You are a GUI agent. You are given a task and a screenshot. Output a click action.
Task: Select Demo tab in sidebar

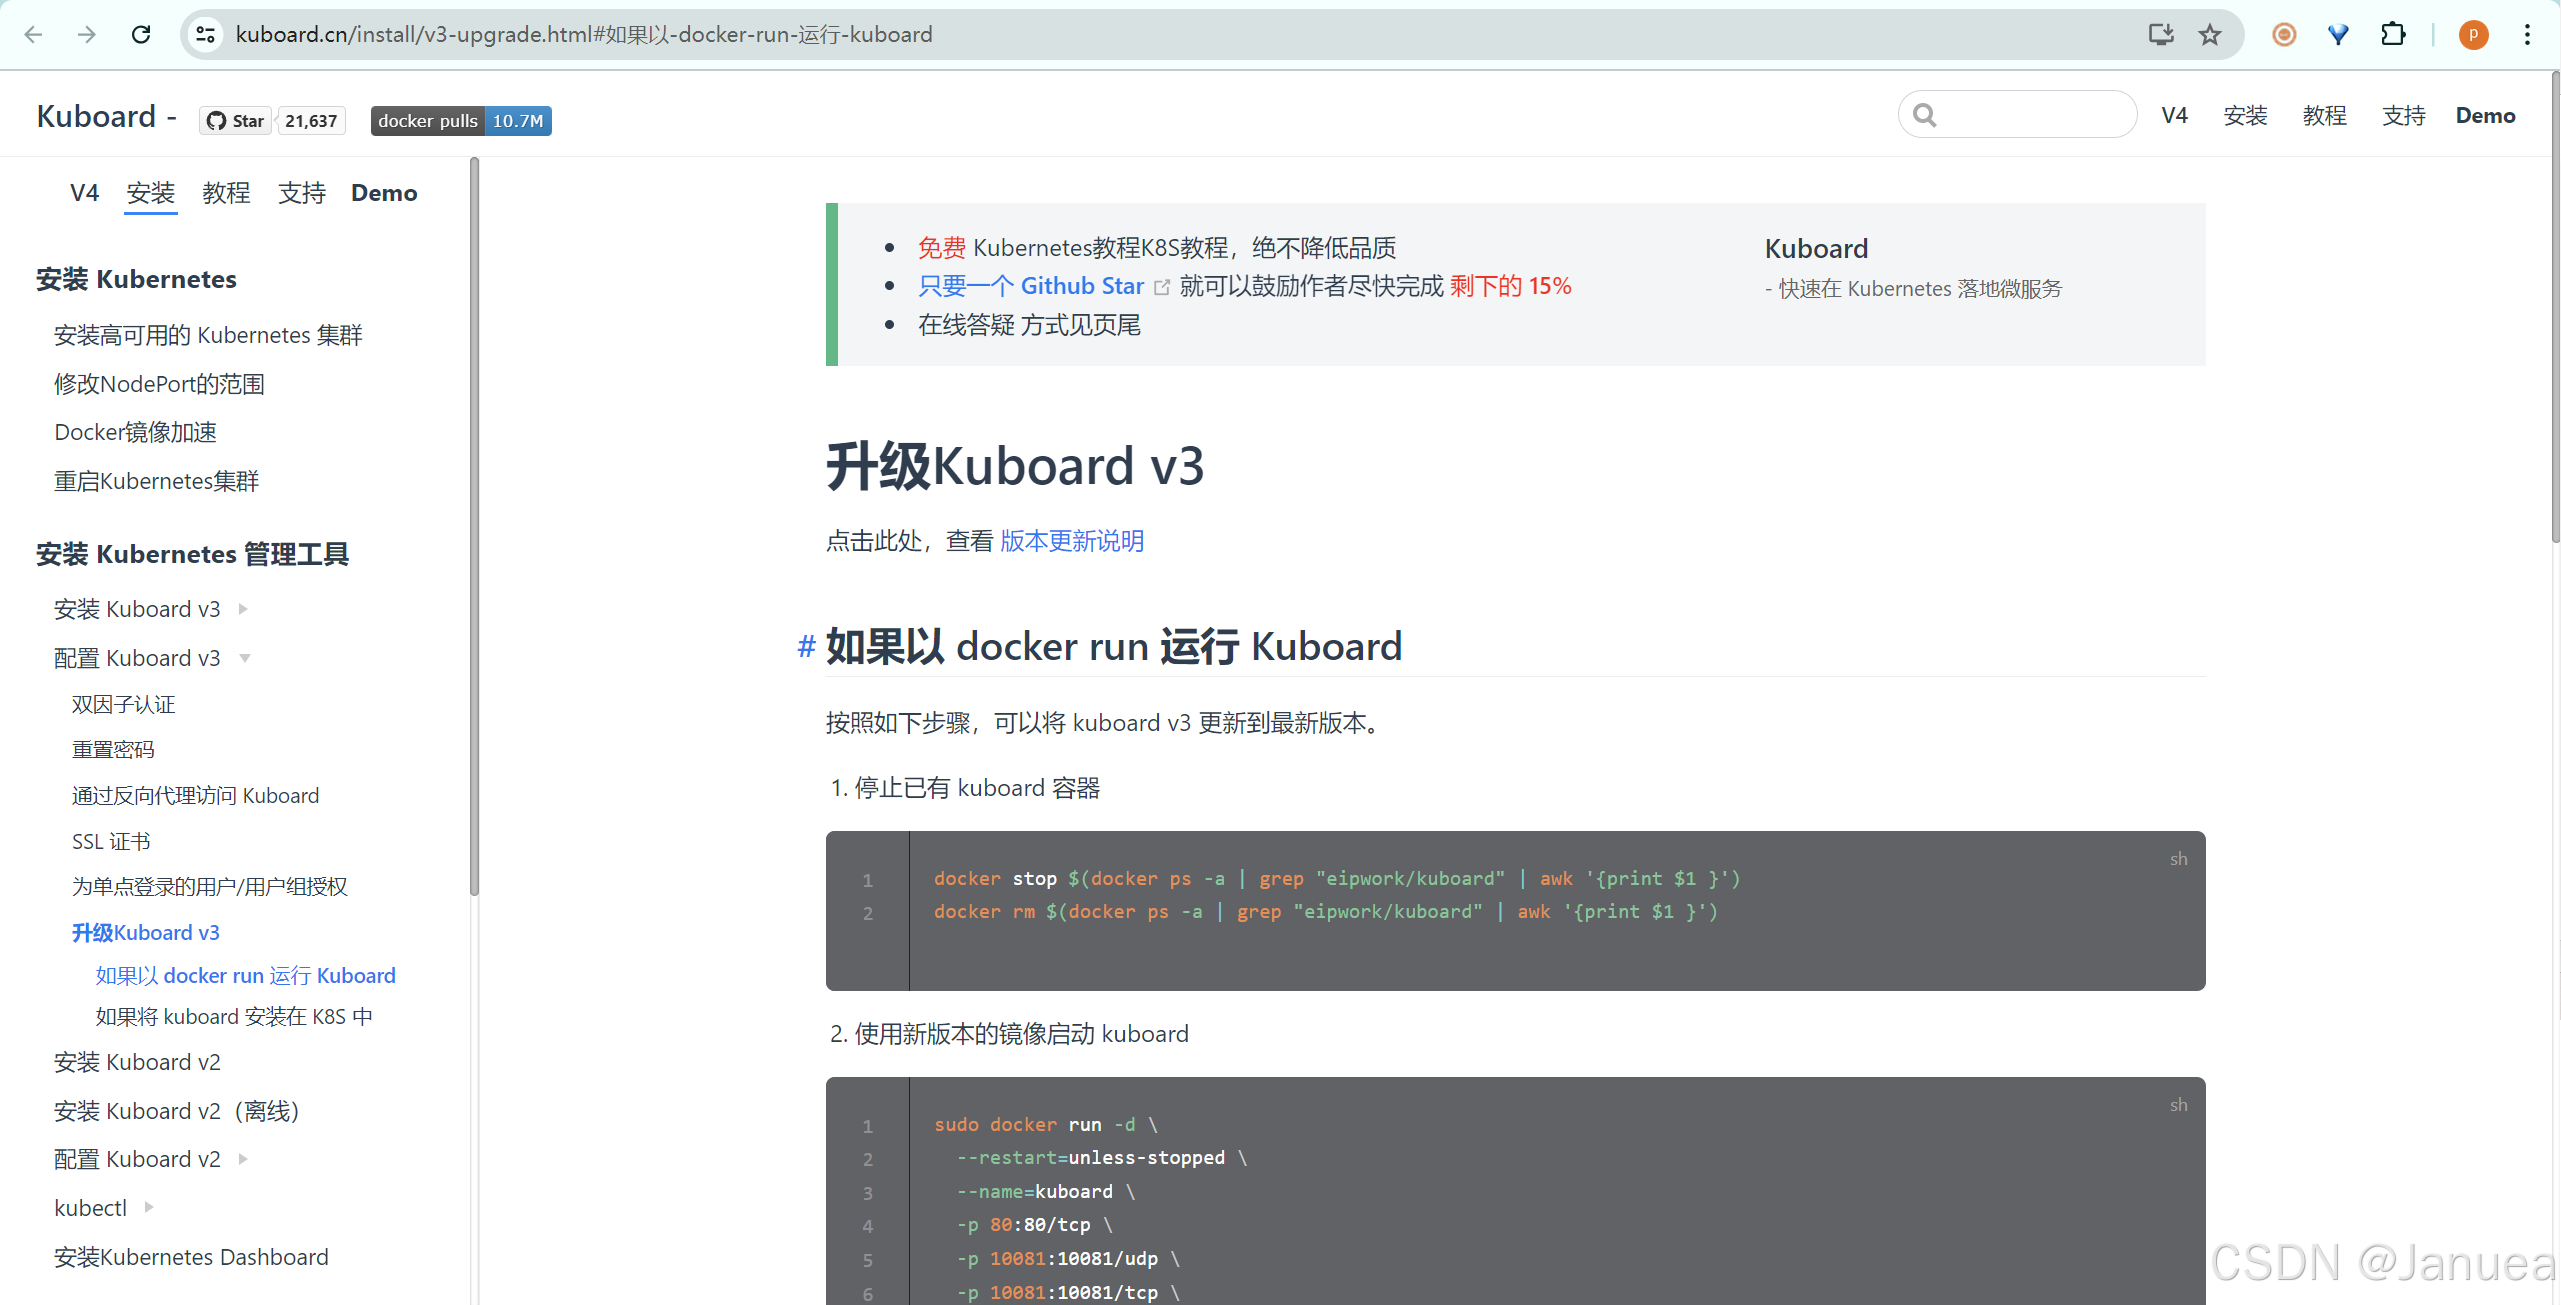click(384, 193)
